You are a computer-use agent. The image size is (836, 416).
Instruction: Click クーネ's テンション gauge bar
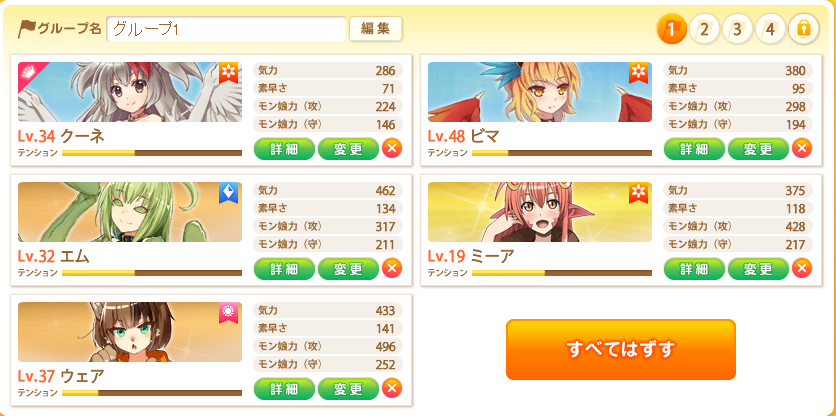click(x=152, y=153)
